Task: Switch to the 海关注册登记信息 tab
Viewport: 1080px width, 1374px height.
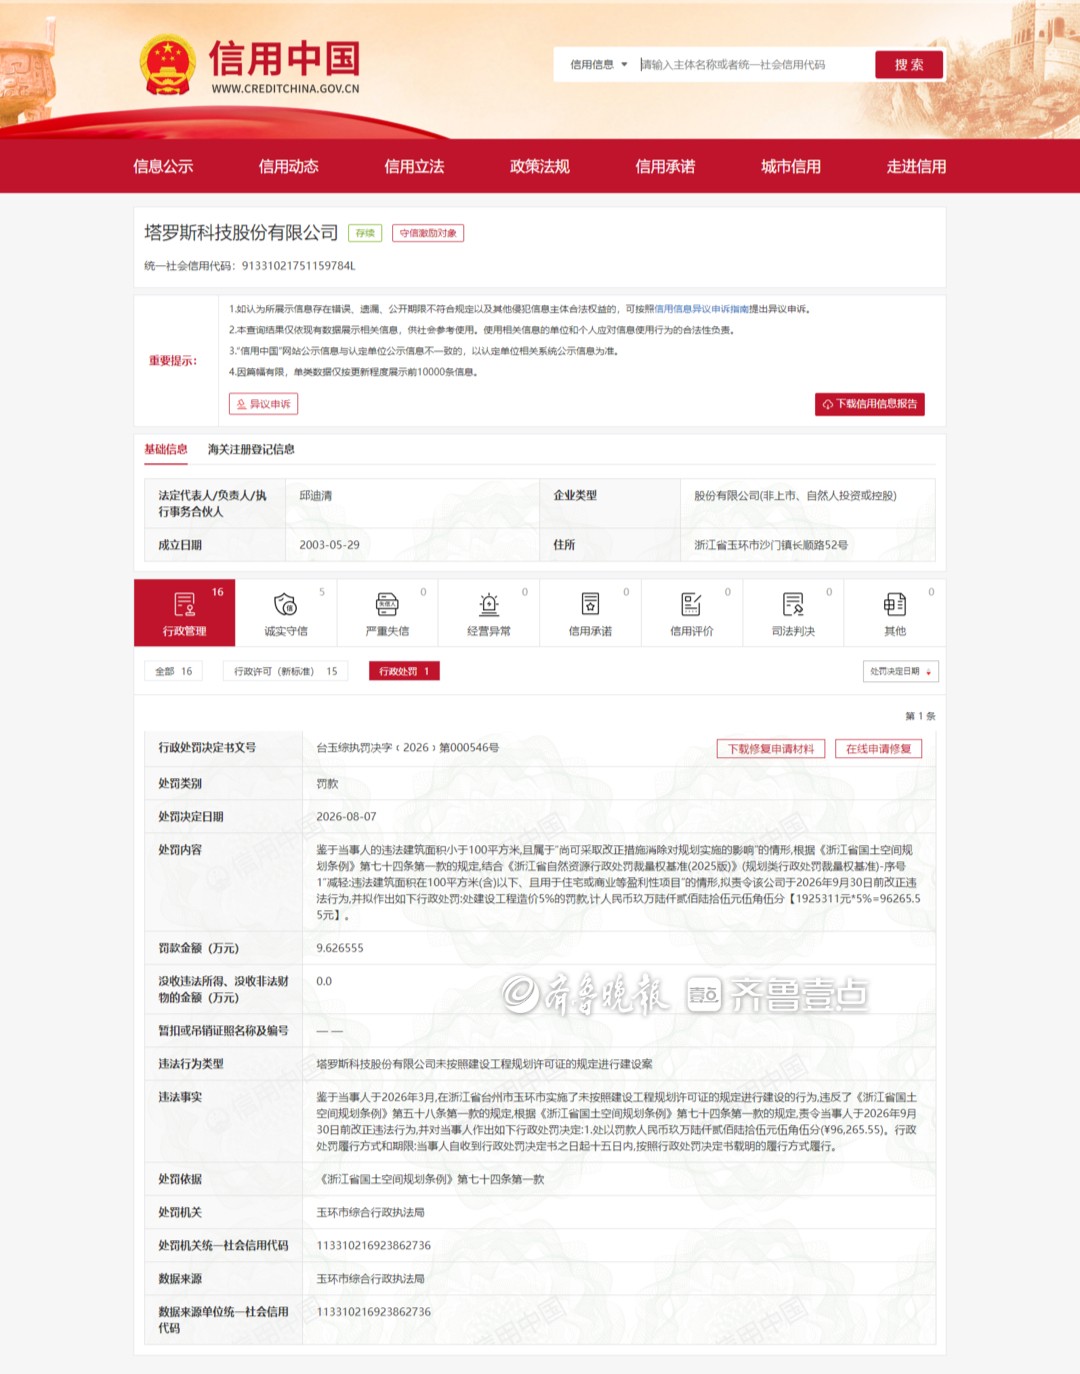Action: 251,449
